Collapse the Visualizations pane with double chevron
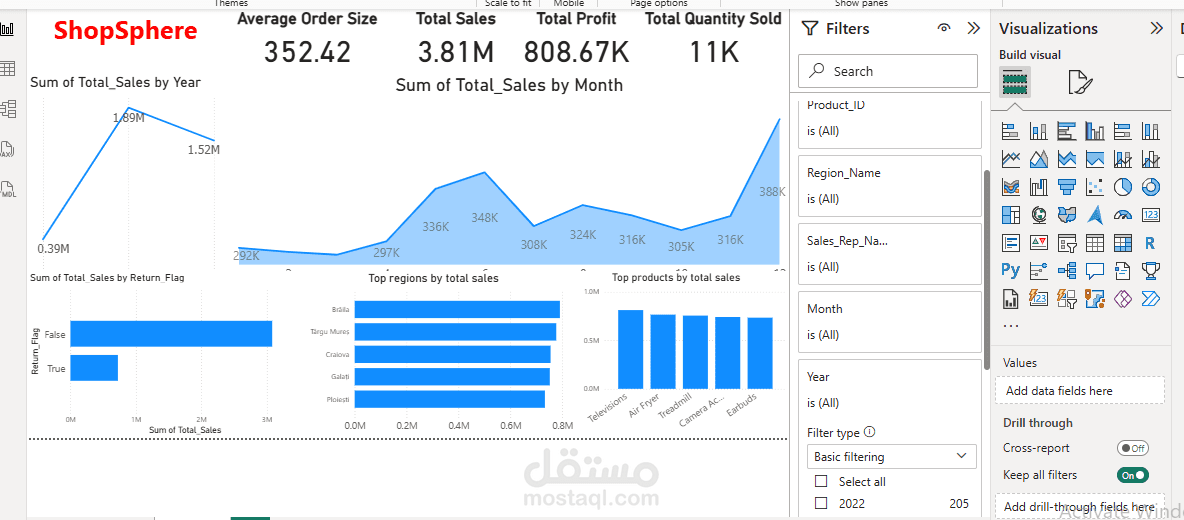1184x520 pixels. [x=1156, y=29]
